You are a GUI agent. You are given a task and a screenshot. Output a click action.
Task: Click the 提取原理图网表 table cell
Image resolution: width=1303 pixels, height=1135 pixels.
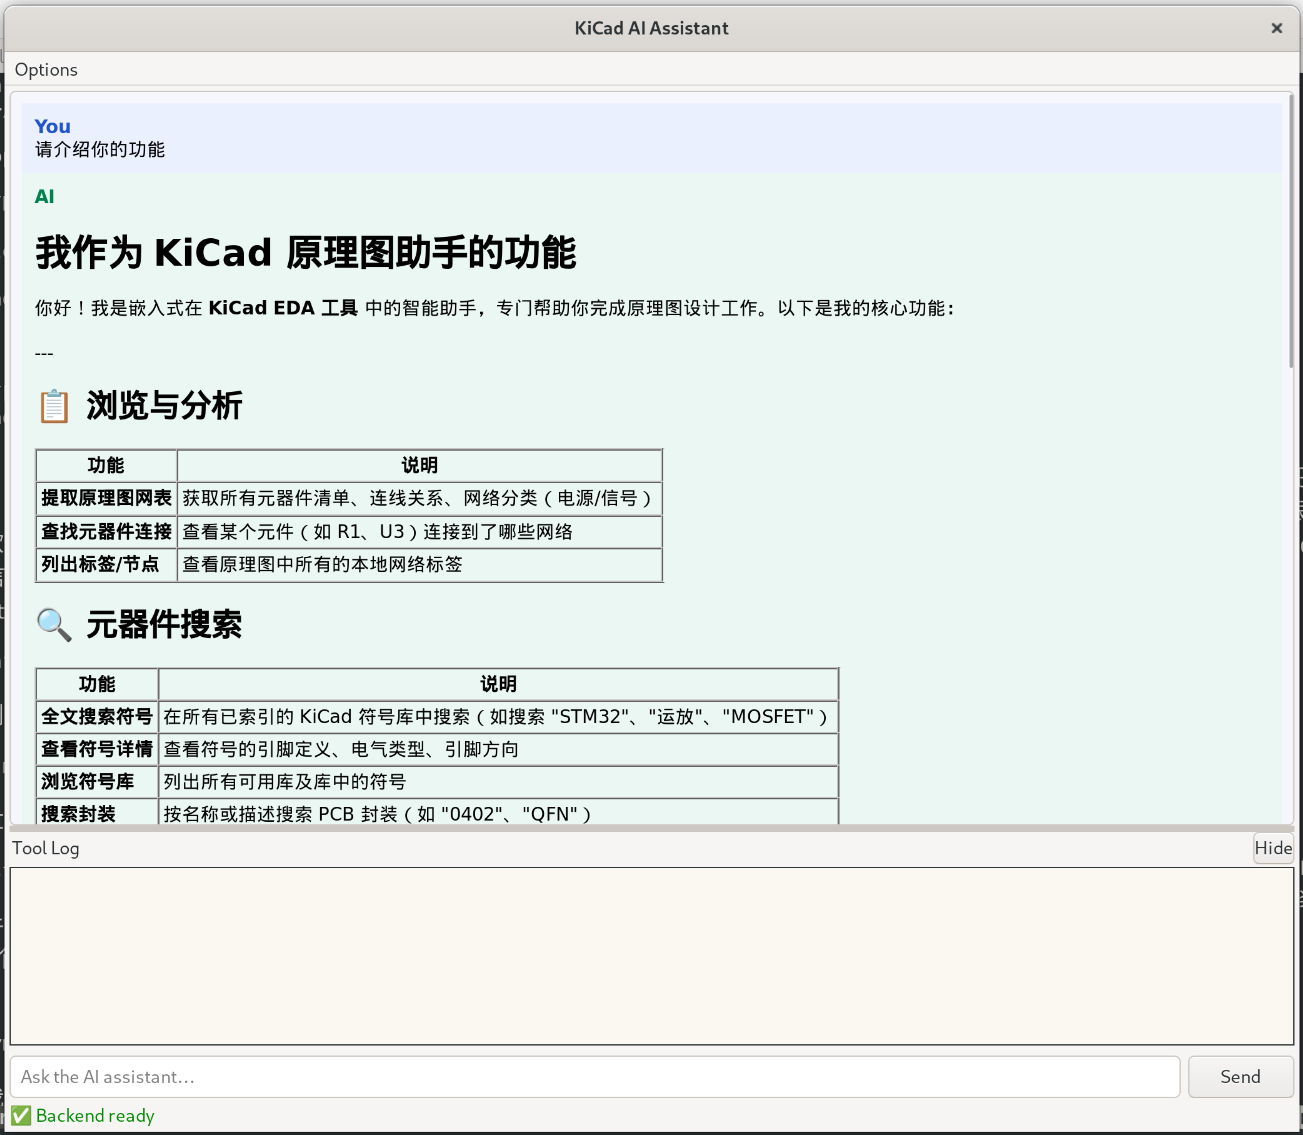[x=106, y=498]
